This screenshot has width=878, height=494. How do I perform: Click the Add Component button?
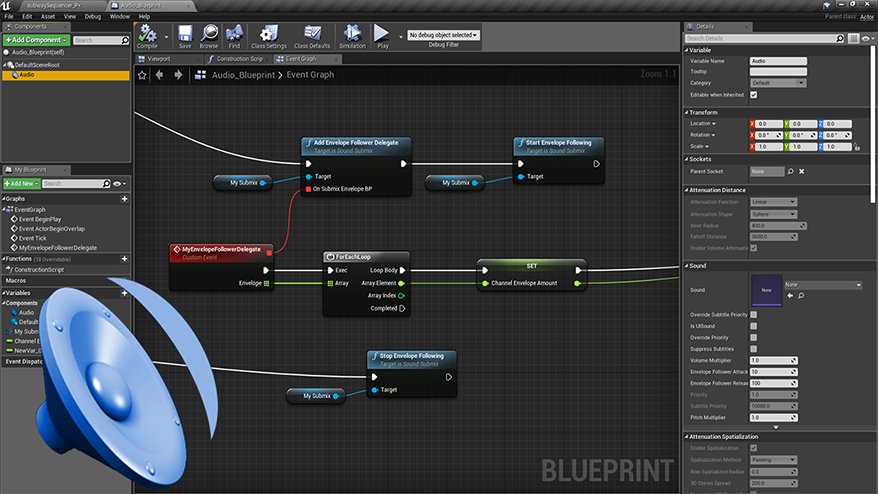click(x=36, y=40)
